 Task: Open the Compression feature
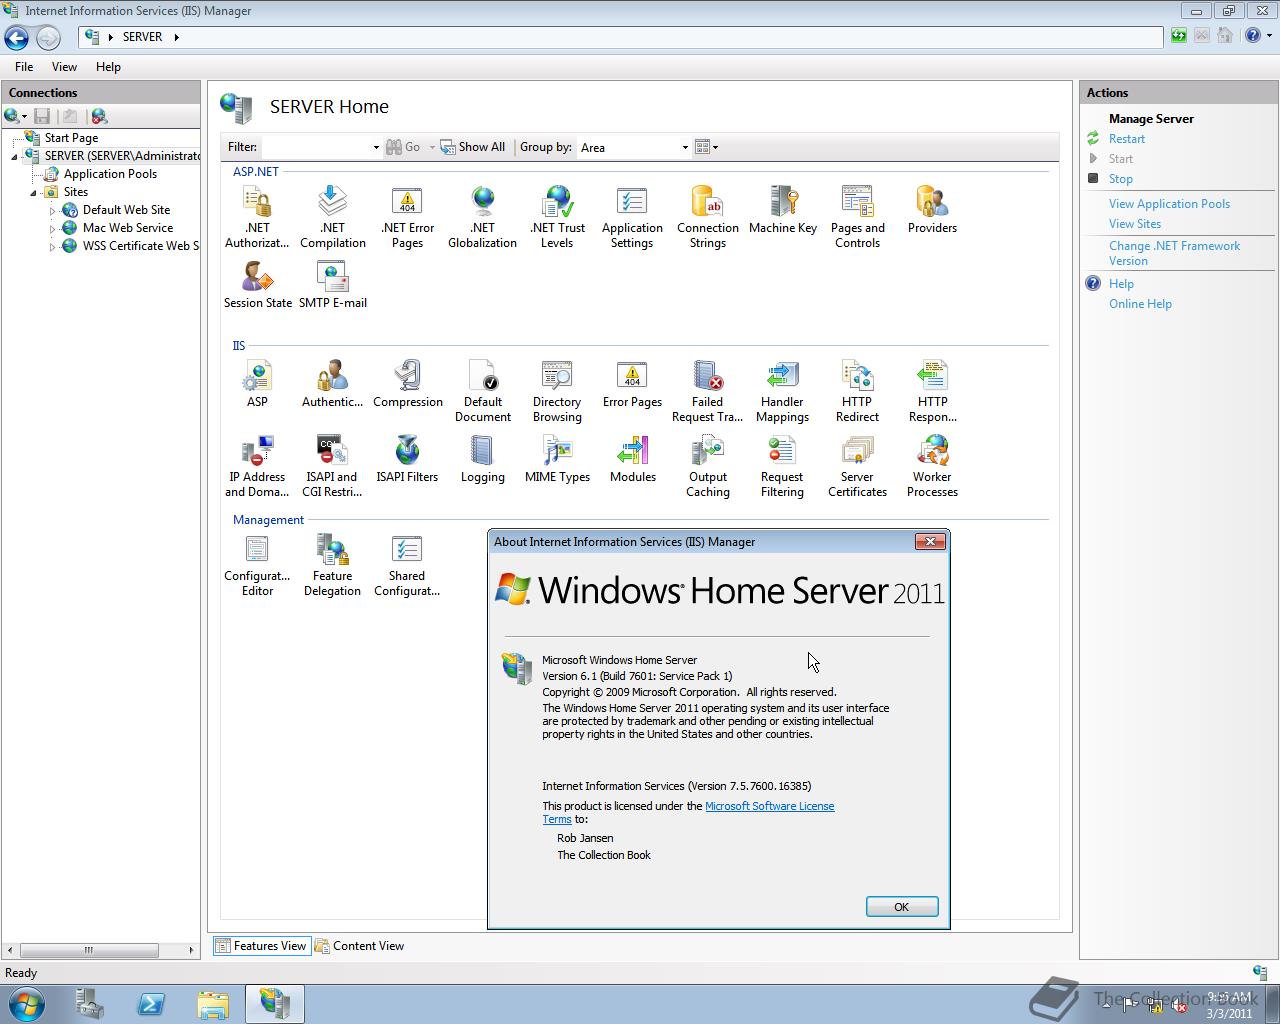click(x=407, y=384)
